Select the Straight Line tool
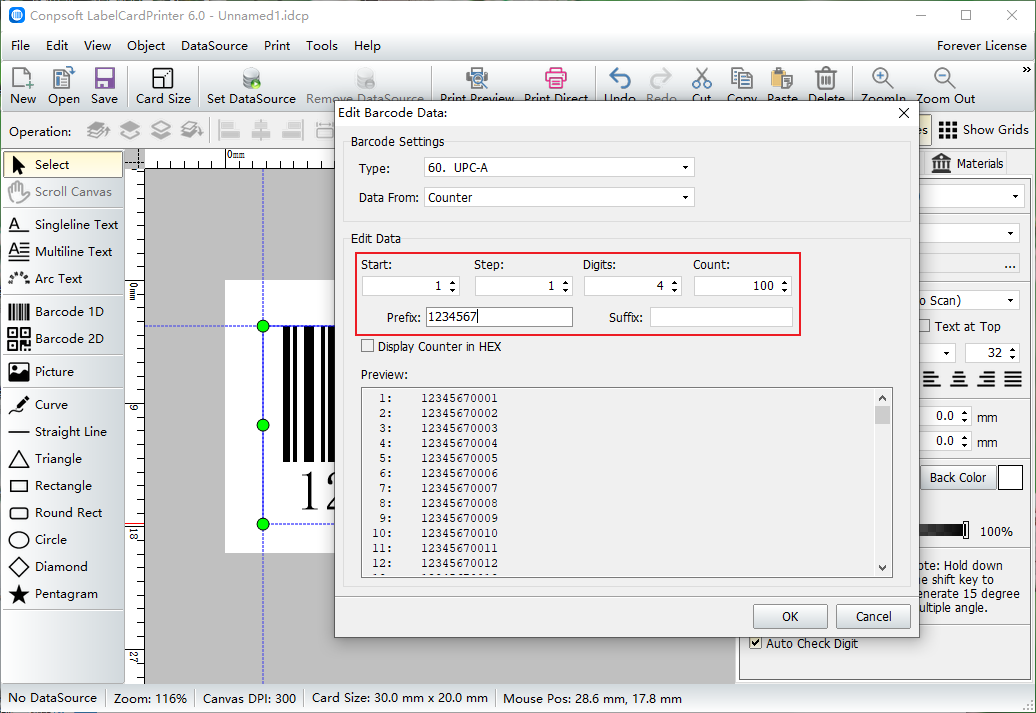 (x=63, y=432)
